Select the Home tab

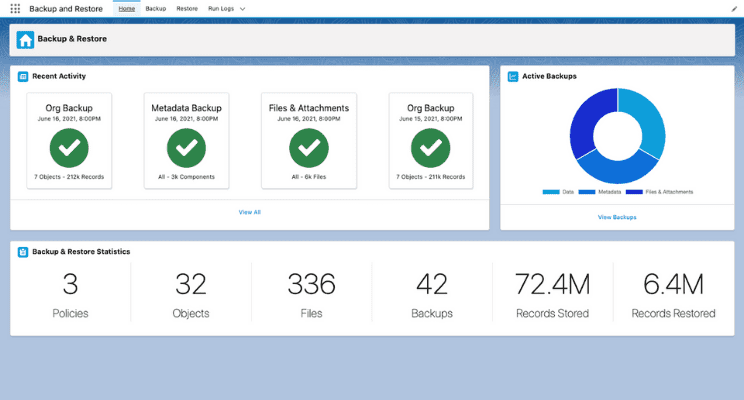[x=127, y=8]
